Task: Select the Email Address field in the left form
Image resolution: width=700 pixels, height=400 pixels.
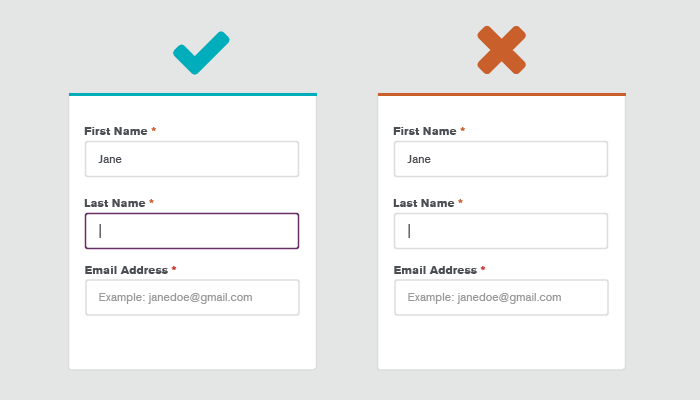Action: [x=192, y=297]
